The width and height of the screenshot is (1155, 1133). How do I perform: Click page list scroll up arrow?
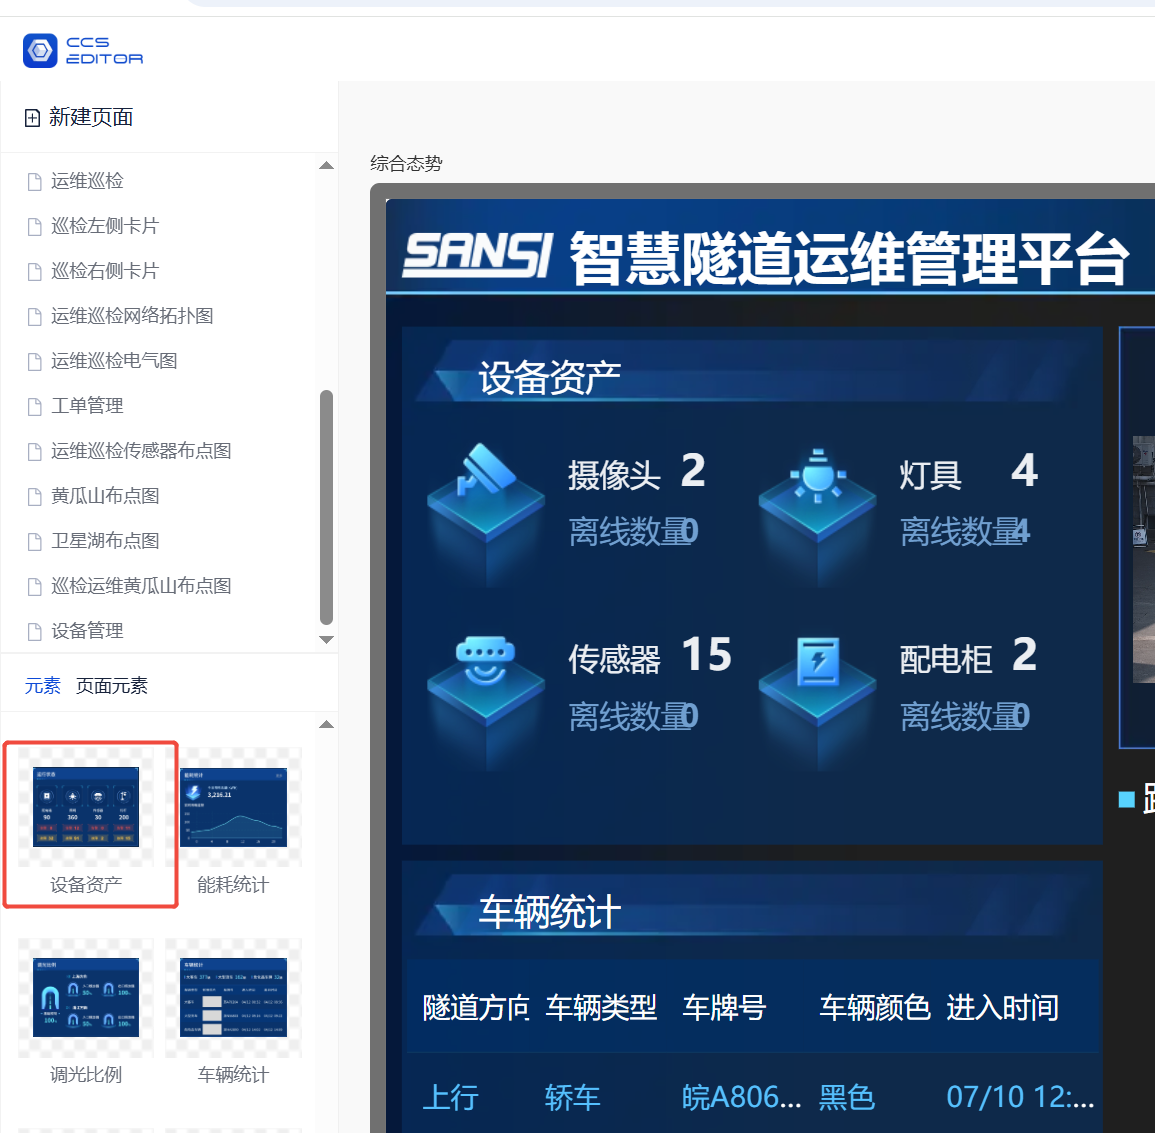pyautogui.click(x=326, y=166)
